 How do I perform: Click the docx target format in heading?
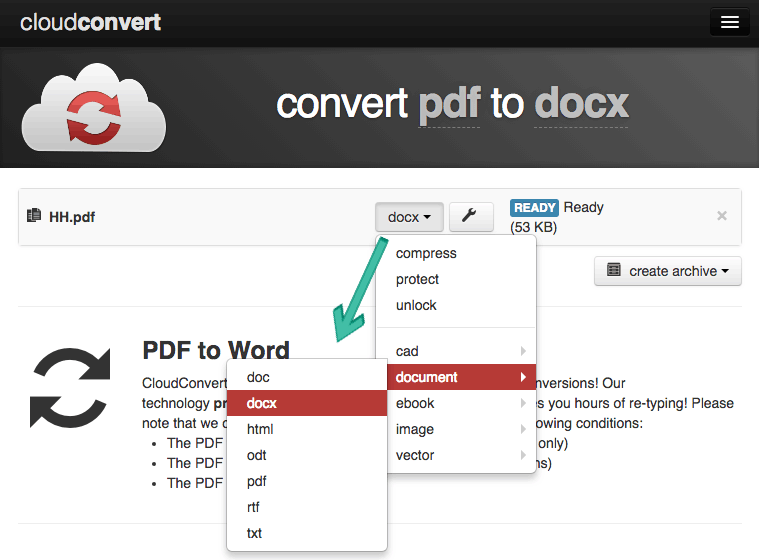(x=581, y=104)
